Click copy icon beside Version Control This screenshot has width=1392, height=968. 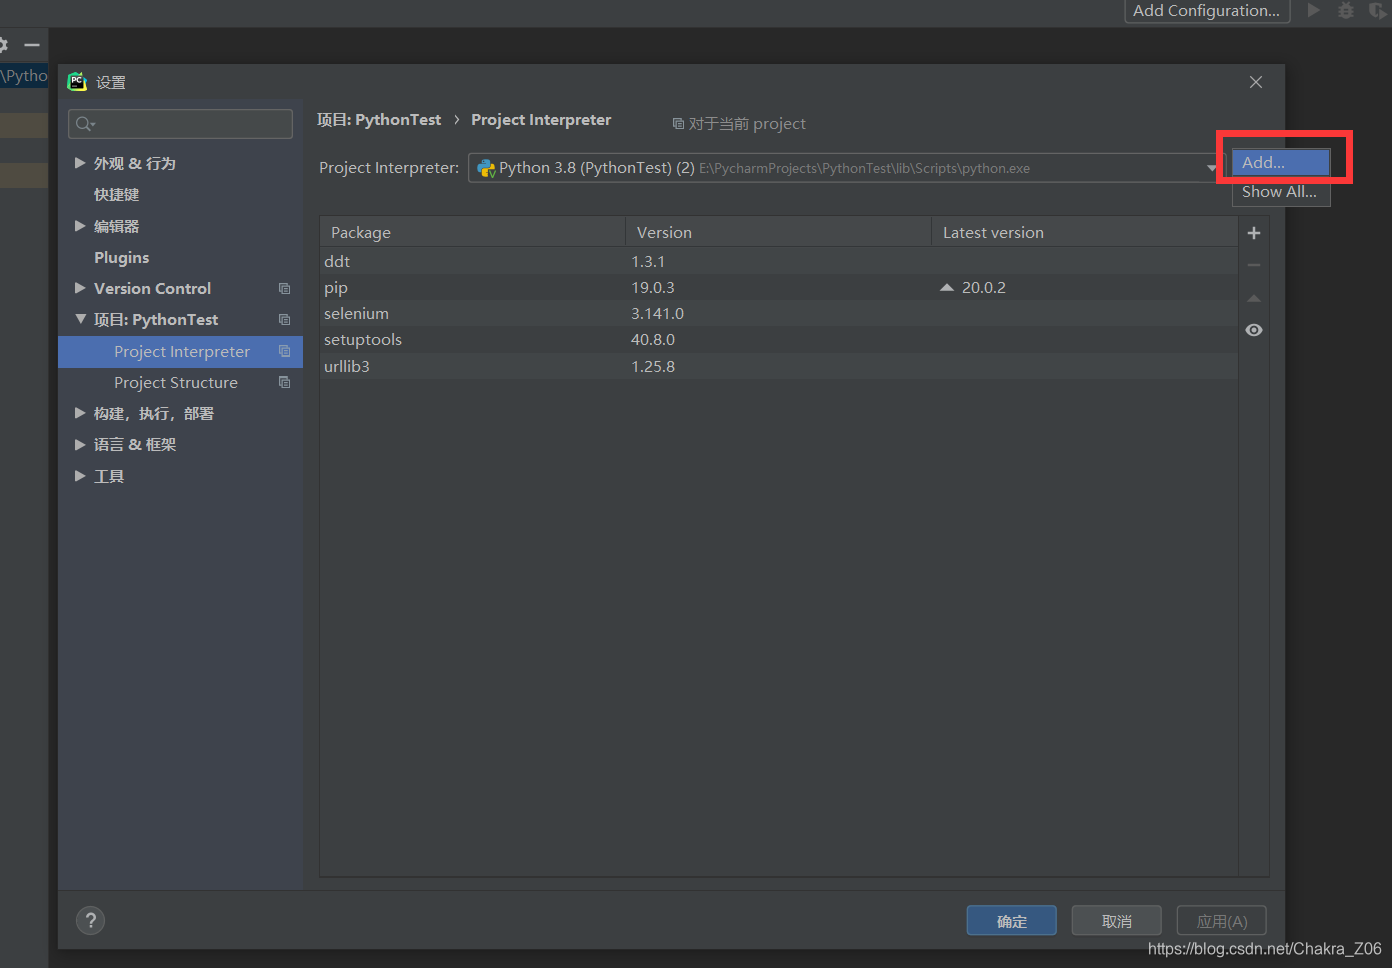click(284, 288)
